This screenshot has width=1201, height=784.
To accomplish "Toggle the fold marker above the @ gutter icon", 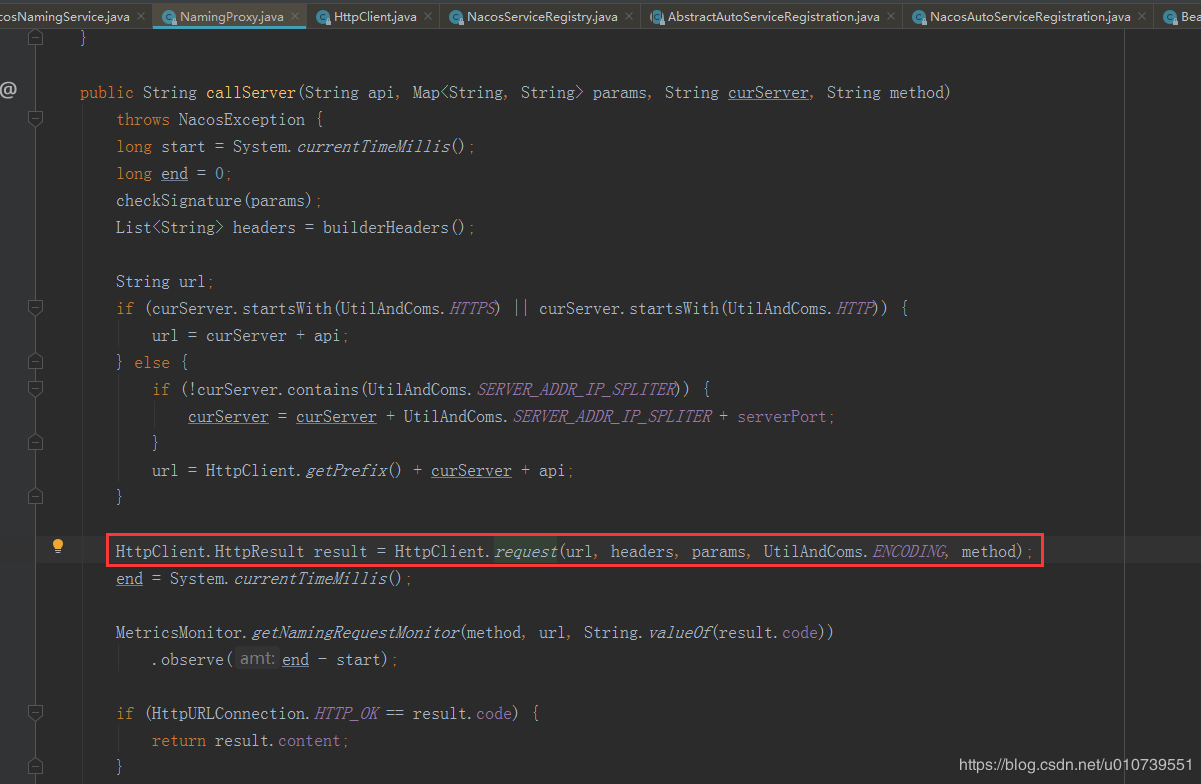I will [x=36, y=38].
